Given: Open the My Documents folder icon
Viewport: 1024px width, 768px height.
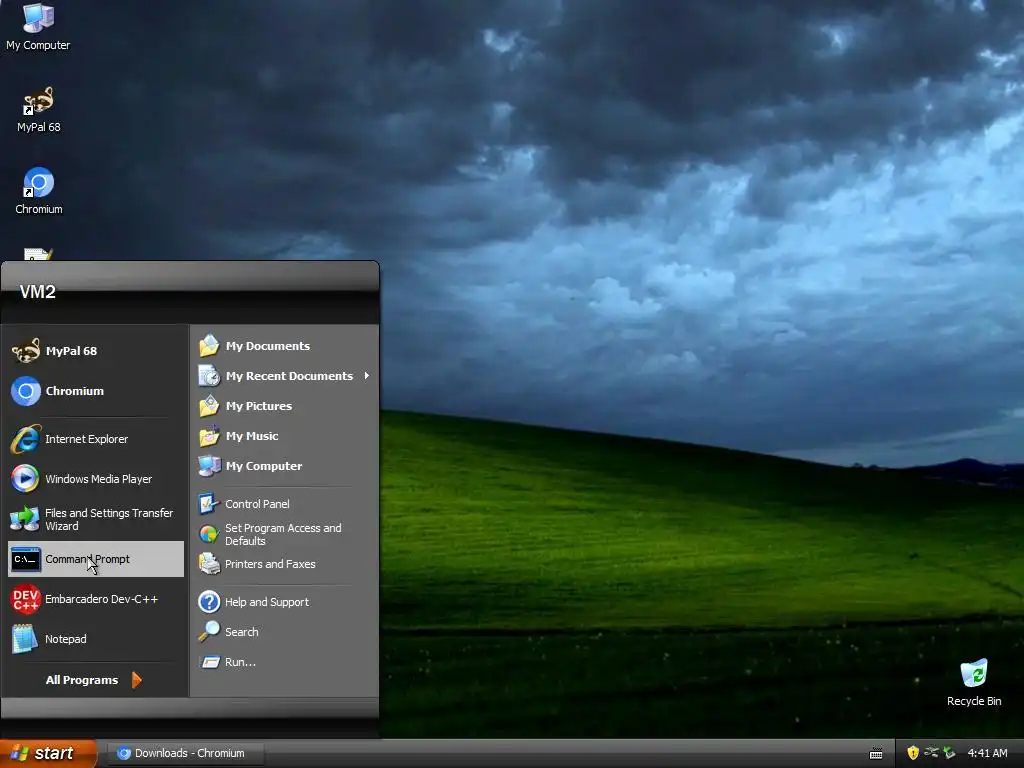Looking at the screenshot, I should click(x=209, y=345).
